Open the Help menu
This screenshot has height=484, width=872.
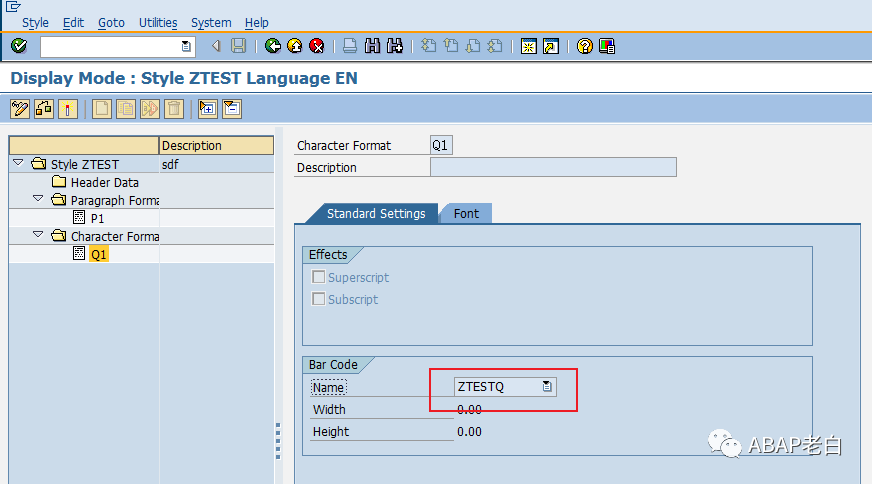click(x=256, y=23)
